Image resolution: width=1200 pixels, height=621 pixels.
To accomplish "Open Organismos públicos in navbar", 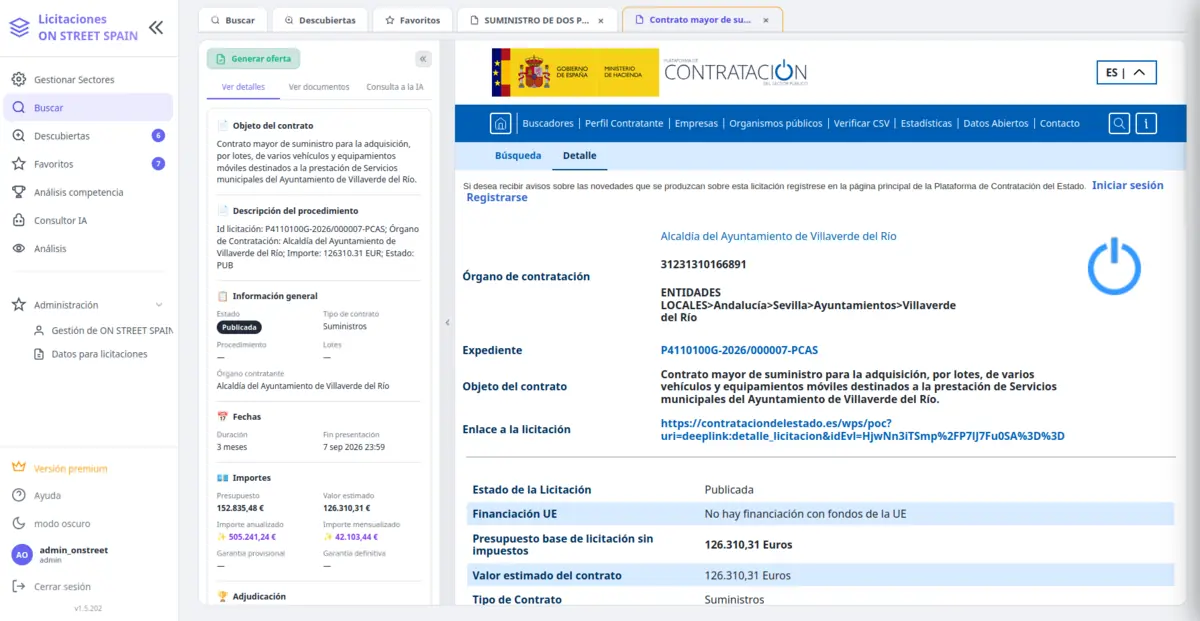I will 775,123.
